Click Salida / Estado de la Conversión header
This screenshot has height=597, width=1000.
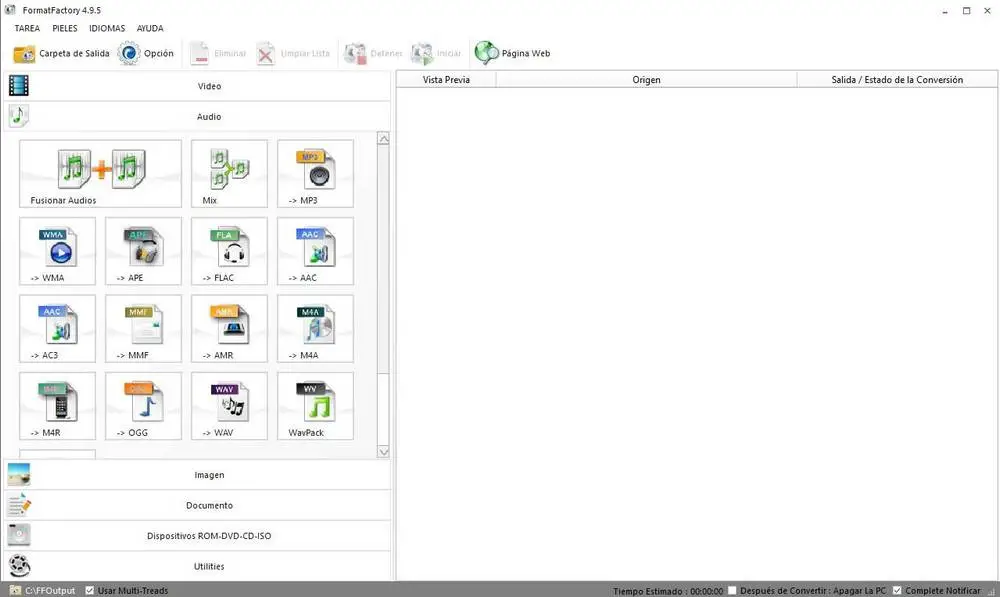897,80
